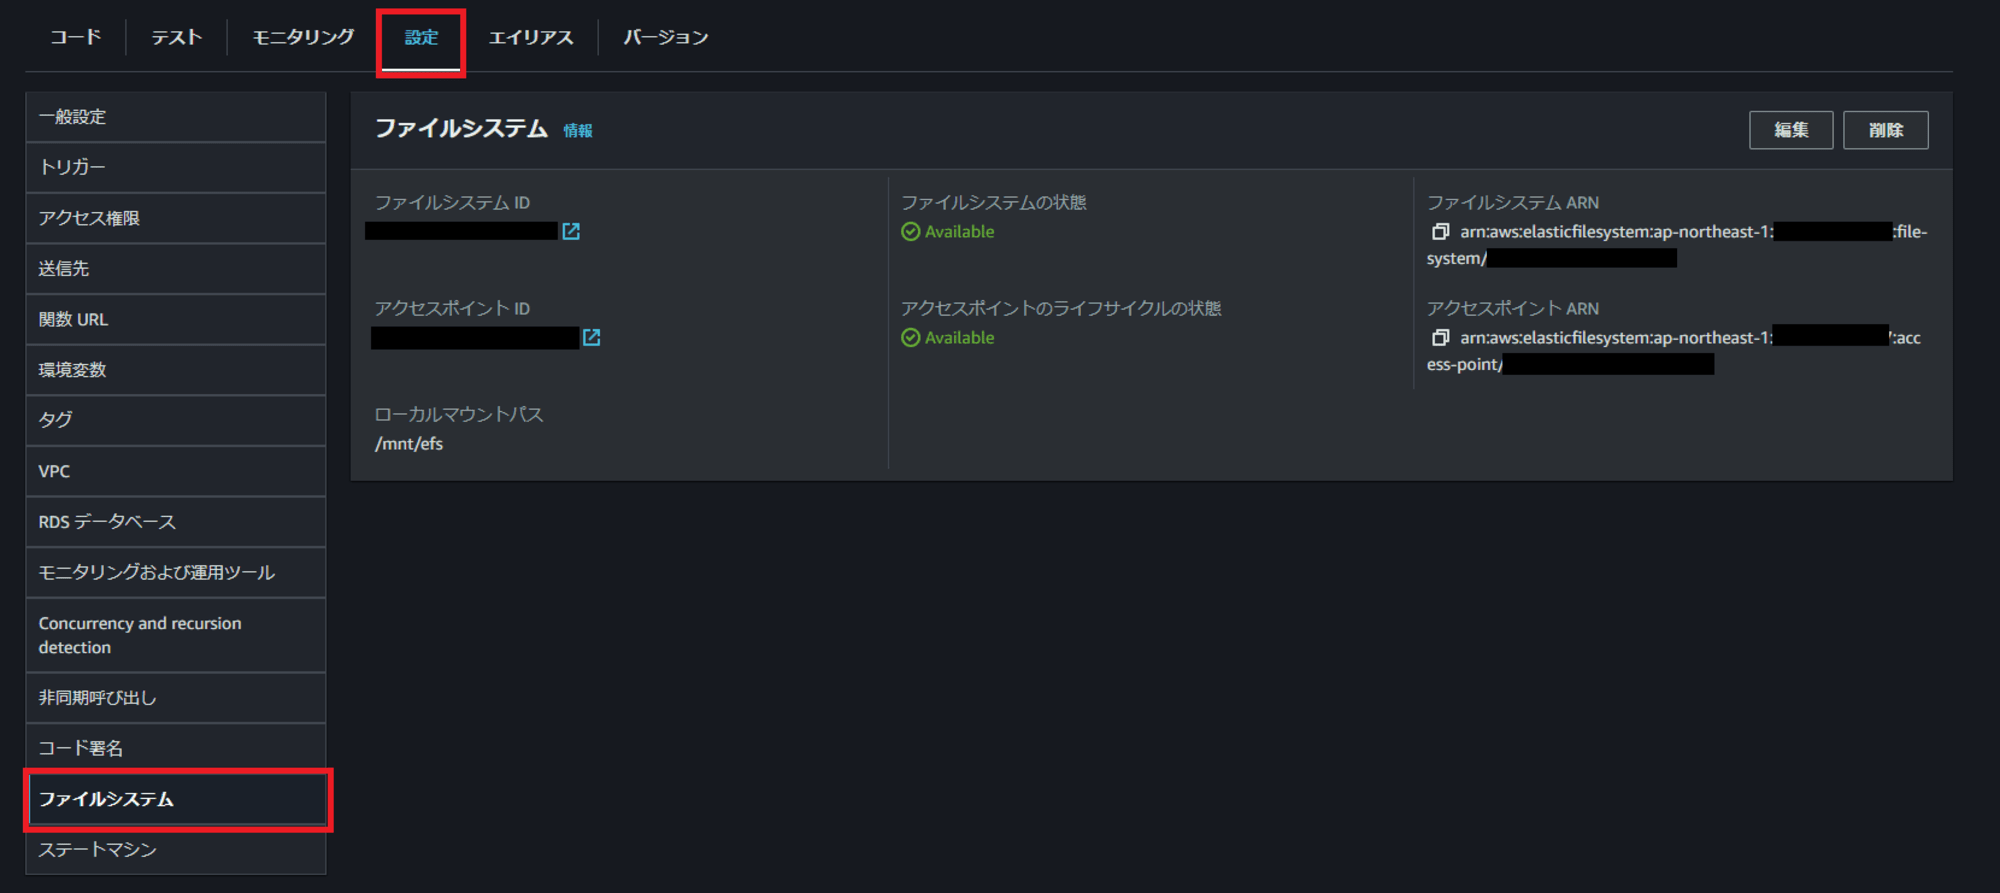Screen dimensions: 2000x893
Task: Select Concurrency and recursion detection item
Action: [x=176, y=635]
